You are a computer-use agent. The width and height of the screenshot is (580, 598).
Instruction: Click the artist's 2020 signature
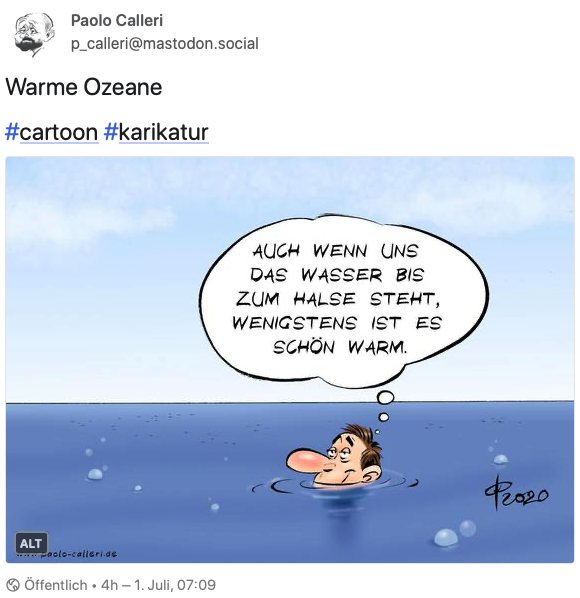click(517, 493)
